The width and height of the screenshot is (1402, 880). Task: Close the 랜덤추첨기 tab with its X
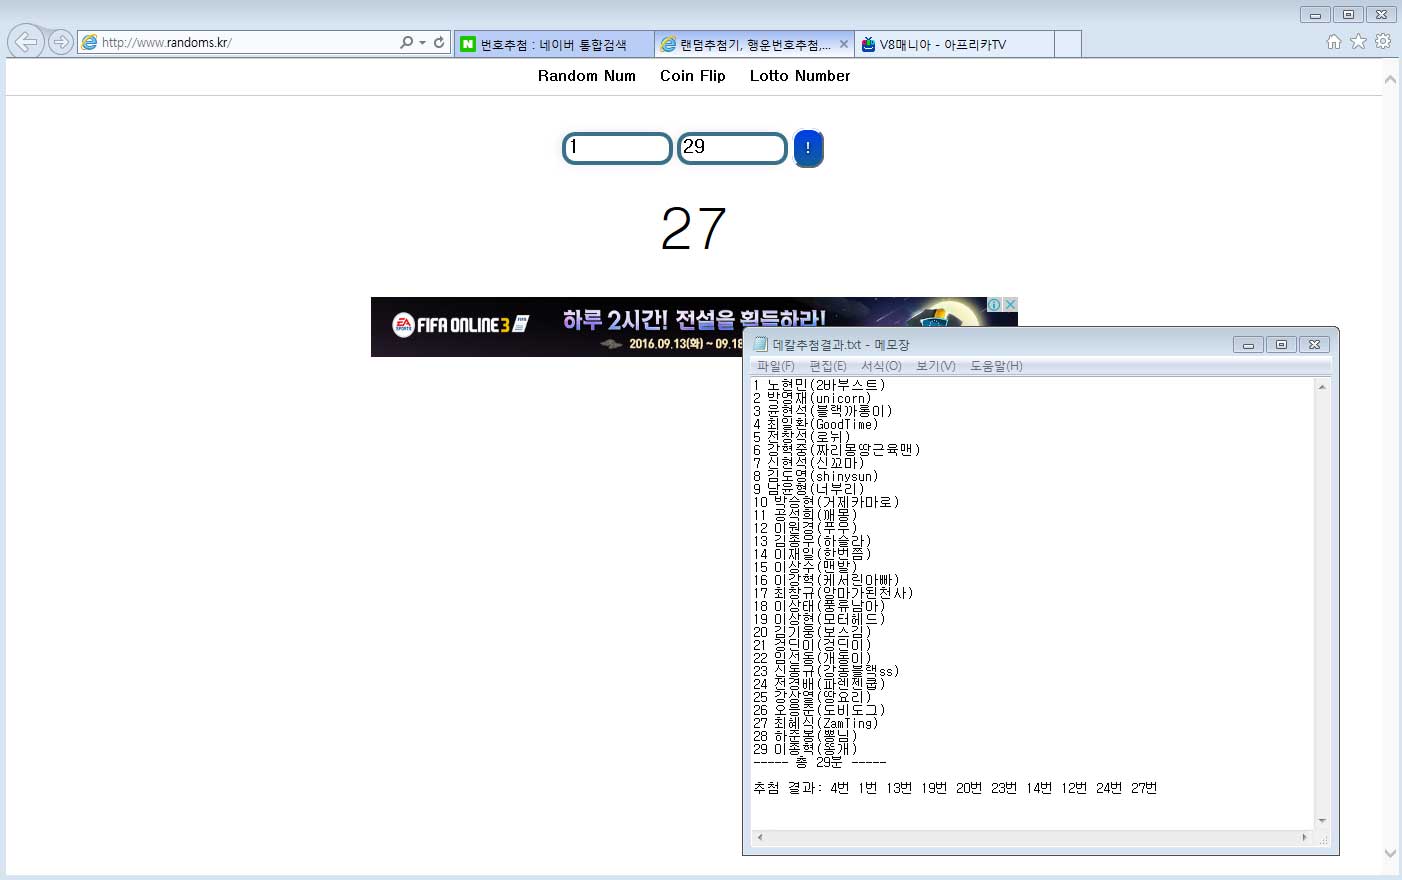tap(844, 44)
